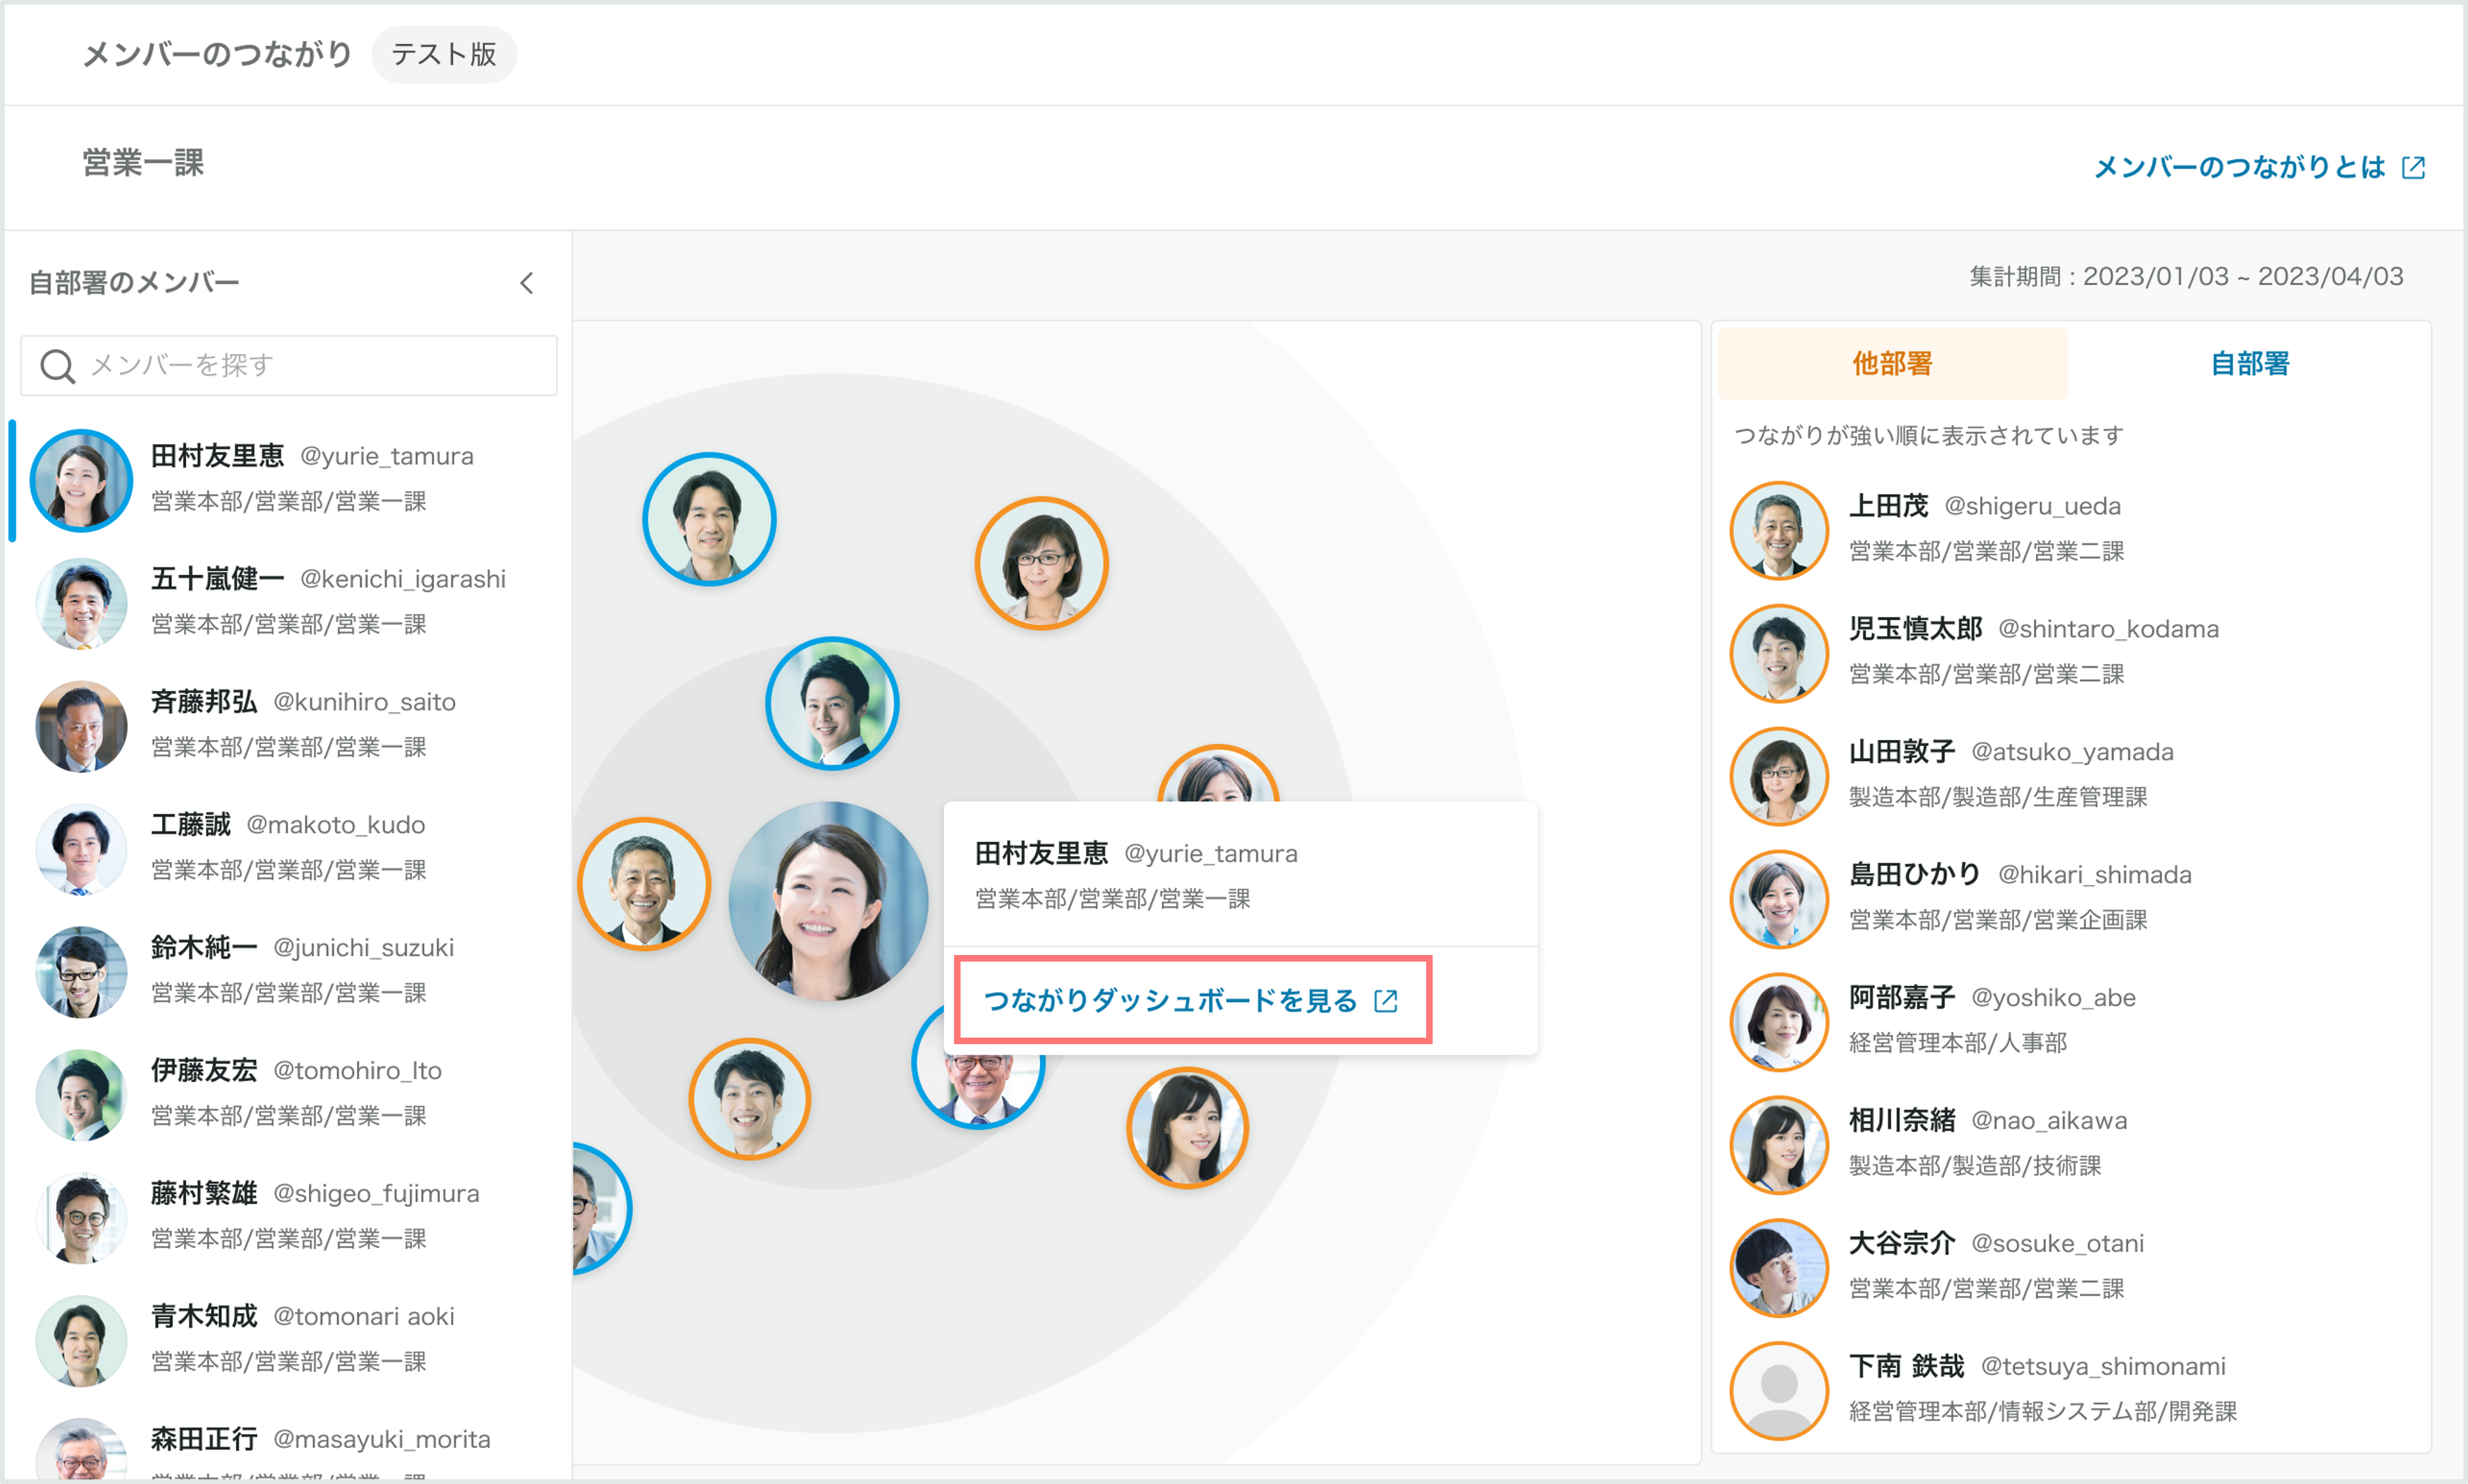
Task: Click 工藤誠 avatar in sidebar
Action: click(81, 850)
